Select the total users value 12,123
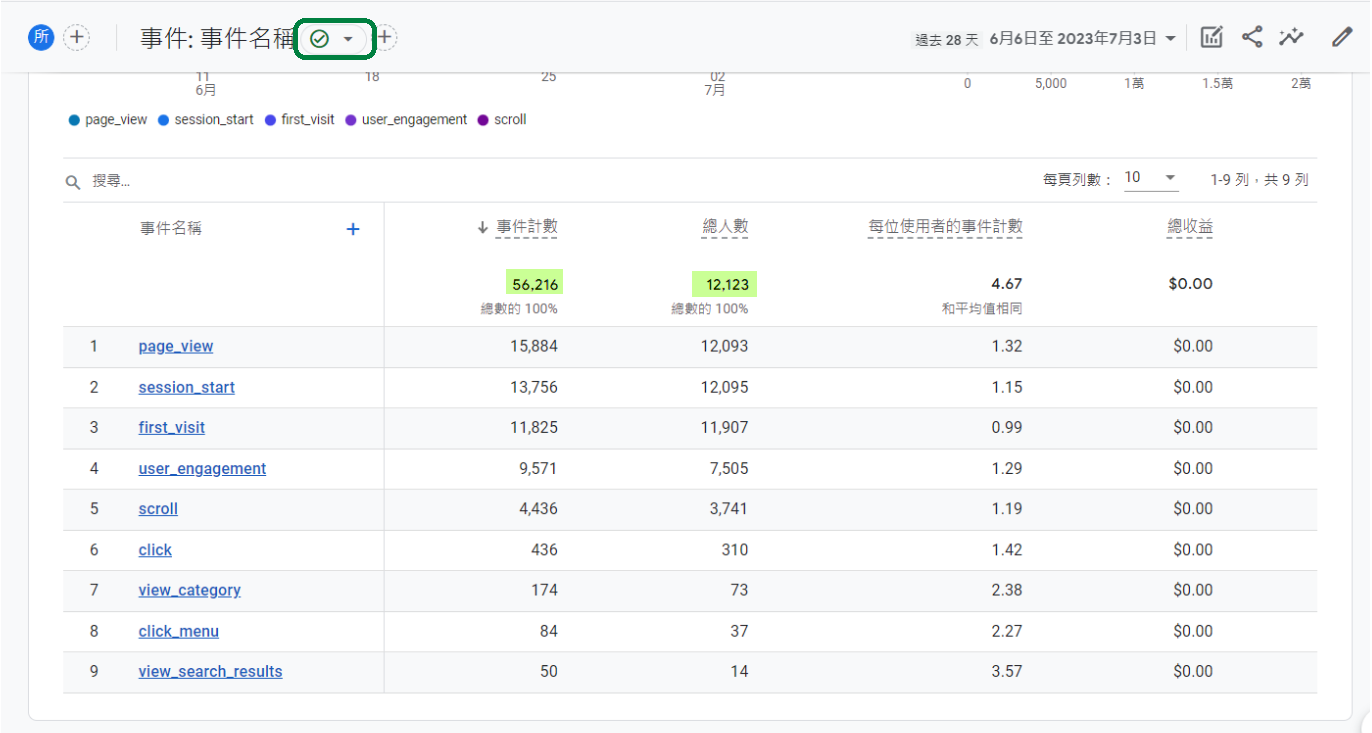The width and height of the screenshot is (1372, 733). 725,284
